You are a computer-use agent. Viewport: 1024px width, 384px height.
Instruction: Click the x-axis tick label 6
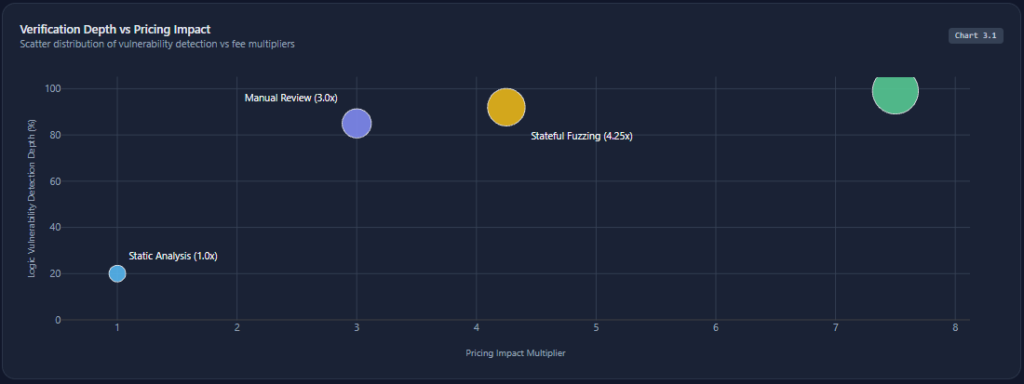(x=716, y=328)
